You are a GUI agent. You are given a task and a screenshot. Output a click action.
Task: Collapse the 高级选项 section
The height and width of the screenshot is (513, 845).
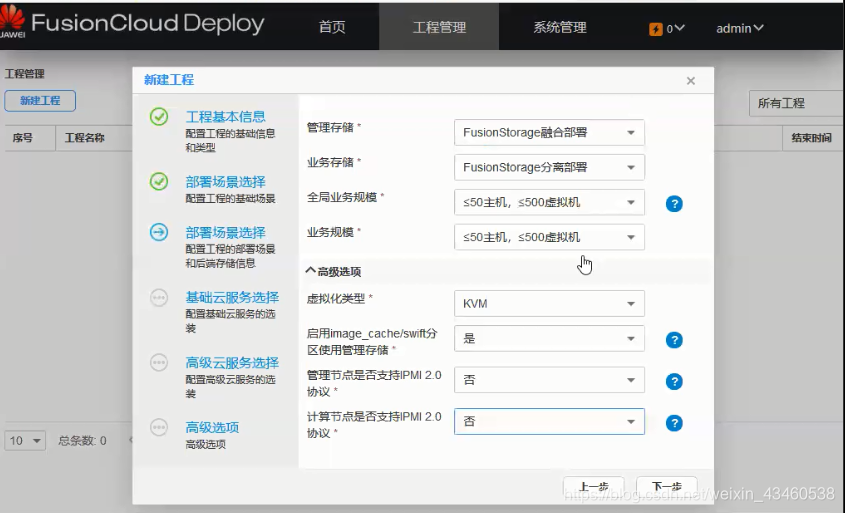[x=334, y=271]
